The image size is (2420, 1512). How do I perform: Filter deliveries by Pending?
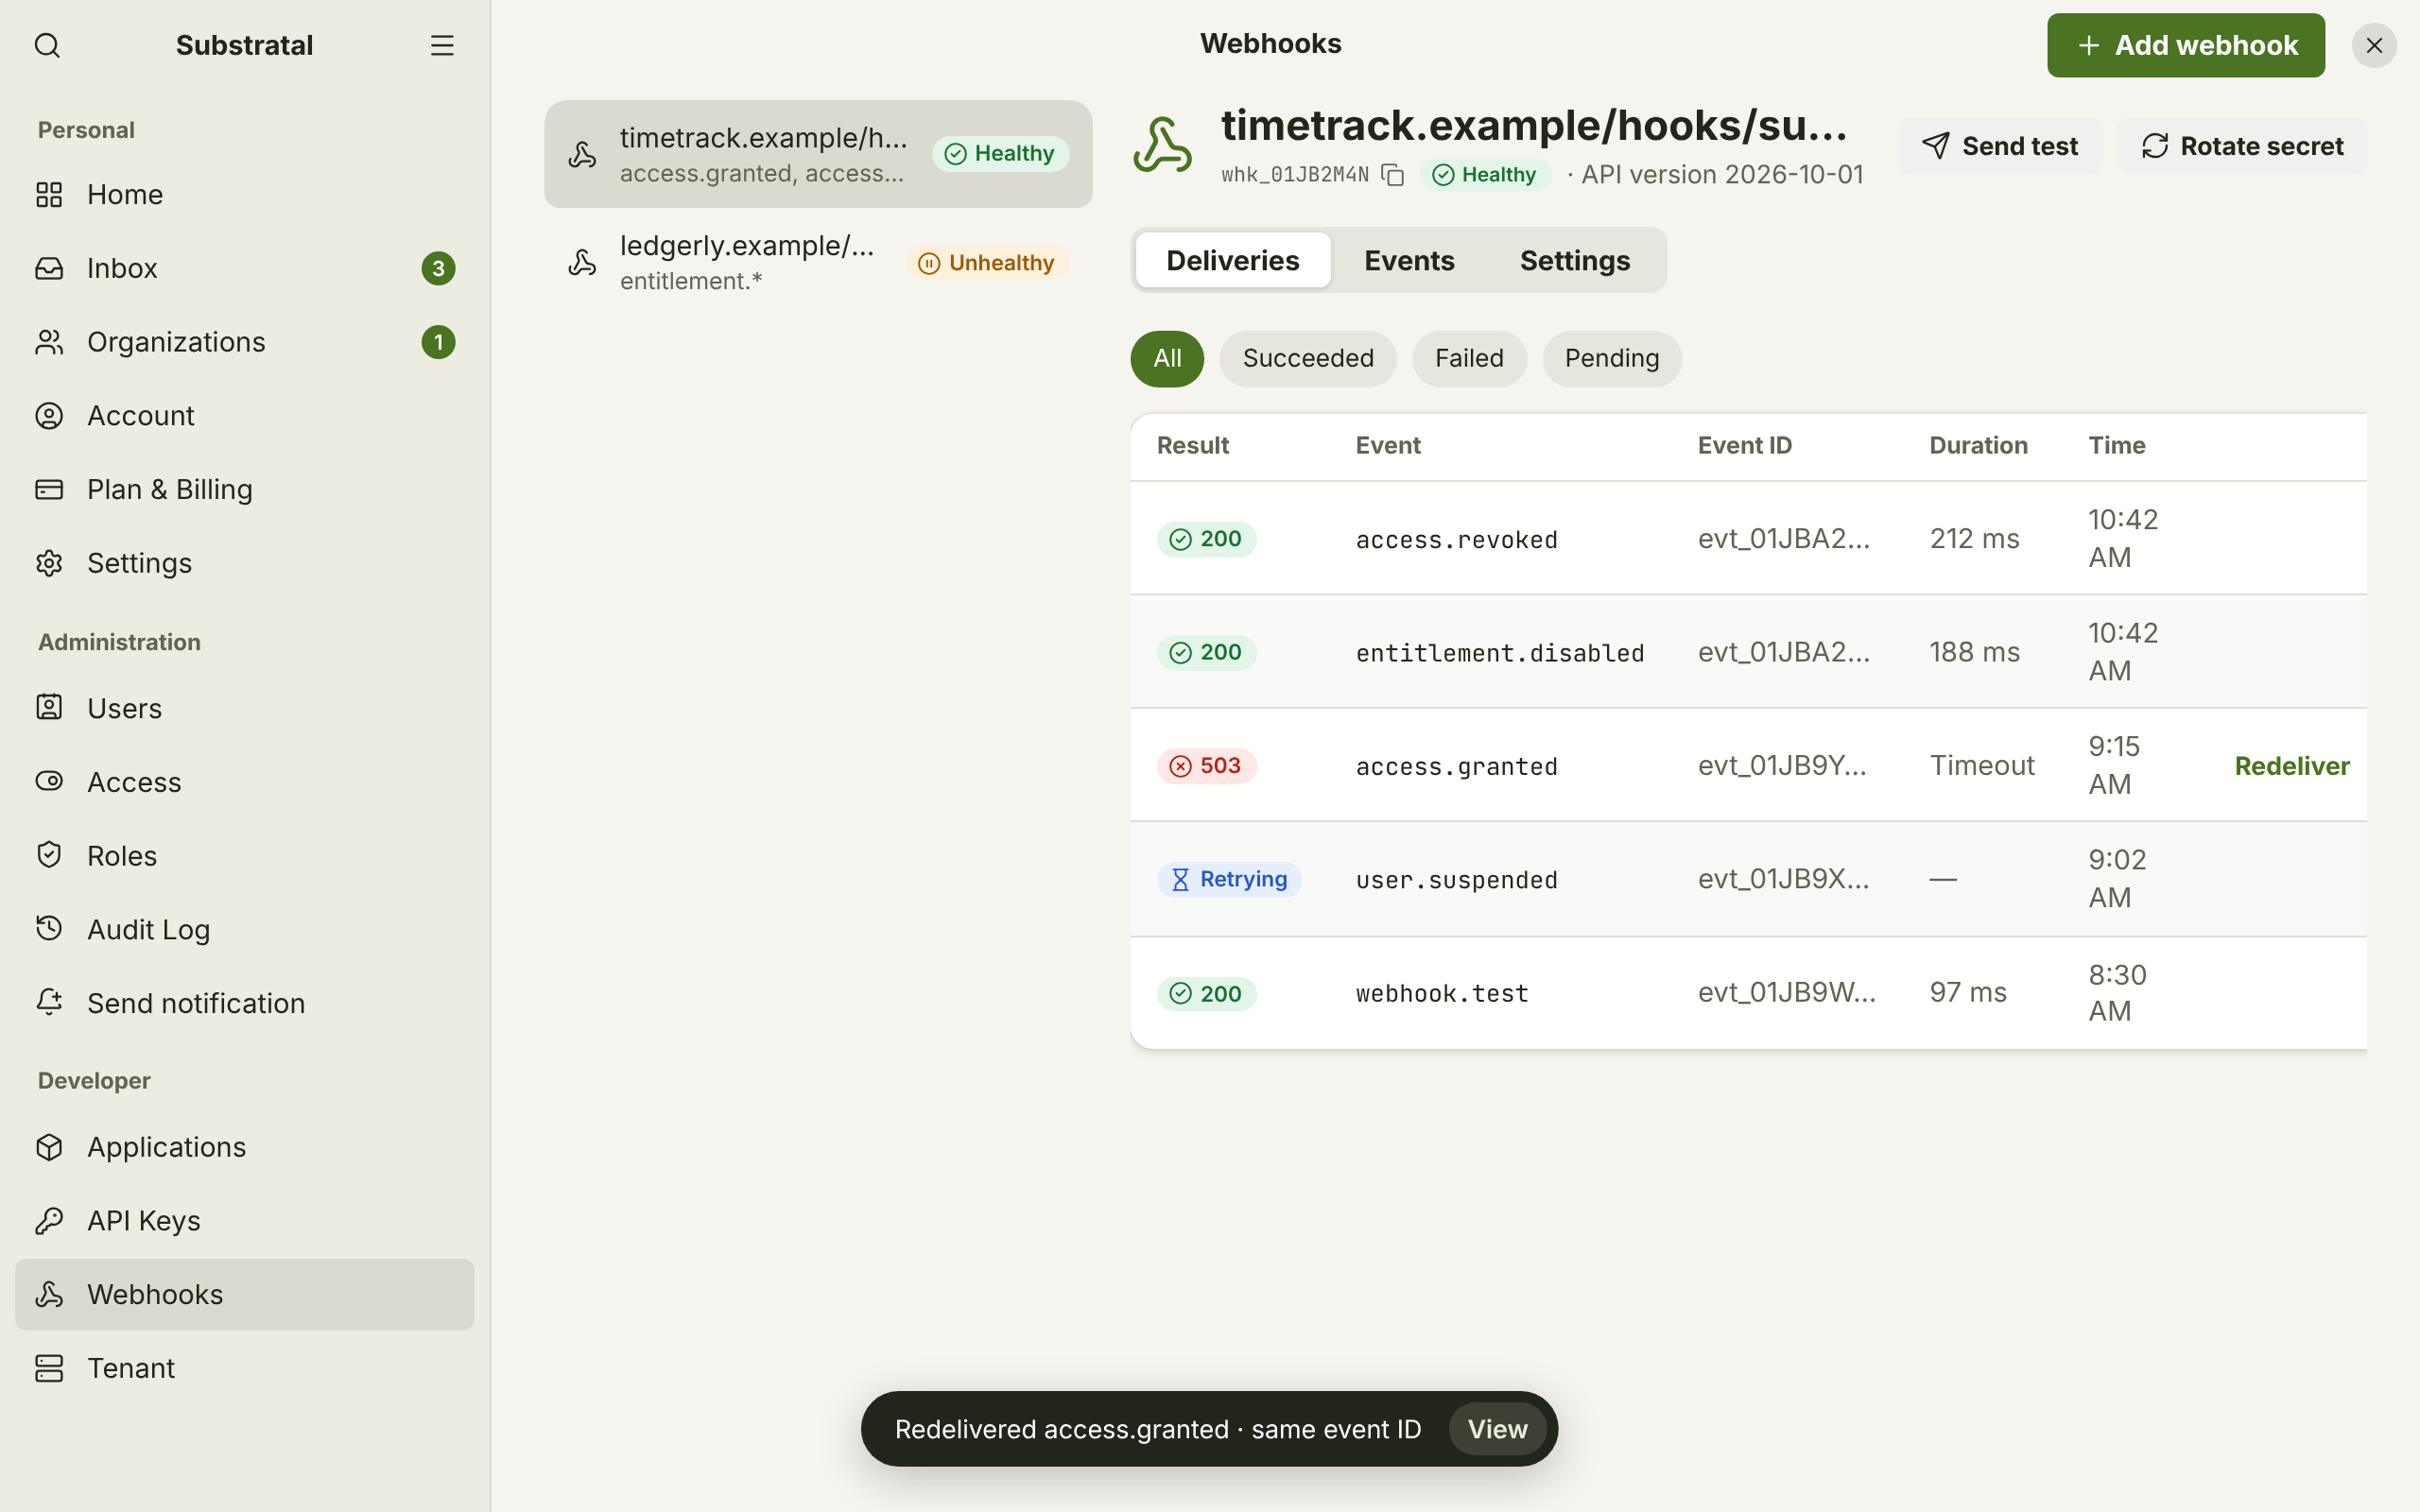pos(1612,358)
